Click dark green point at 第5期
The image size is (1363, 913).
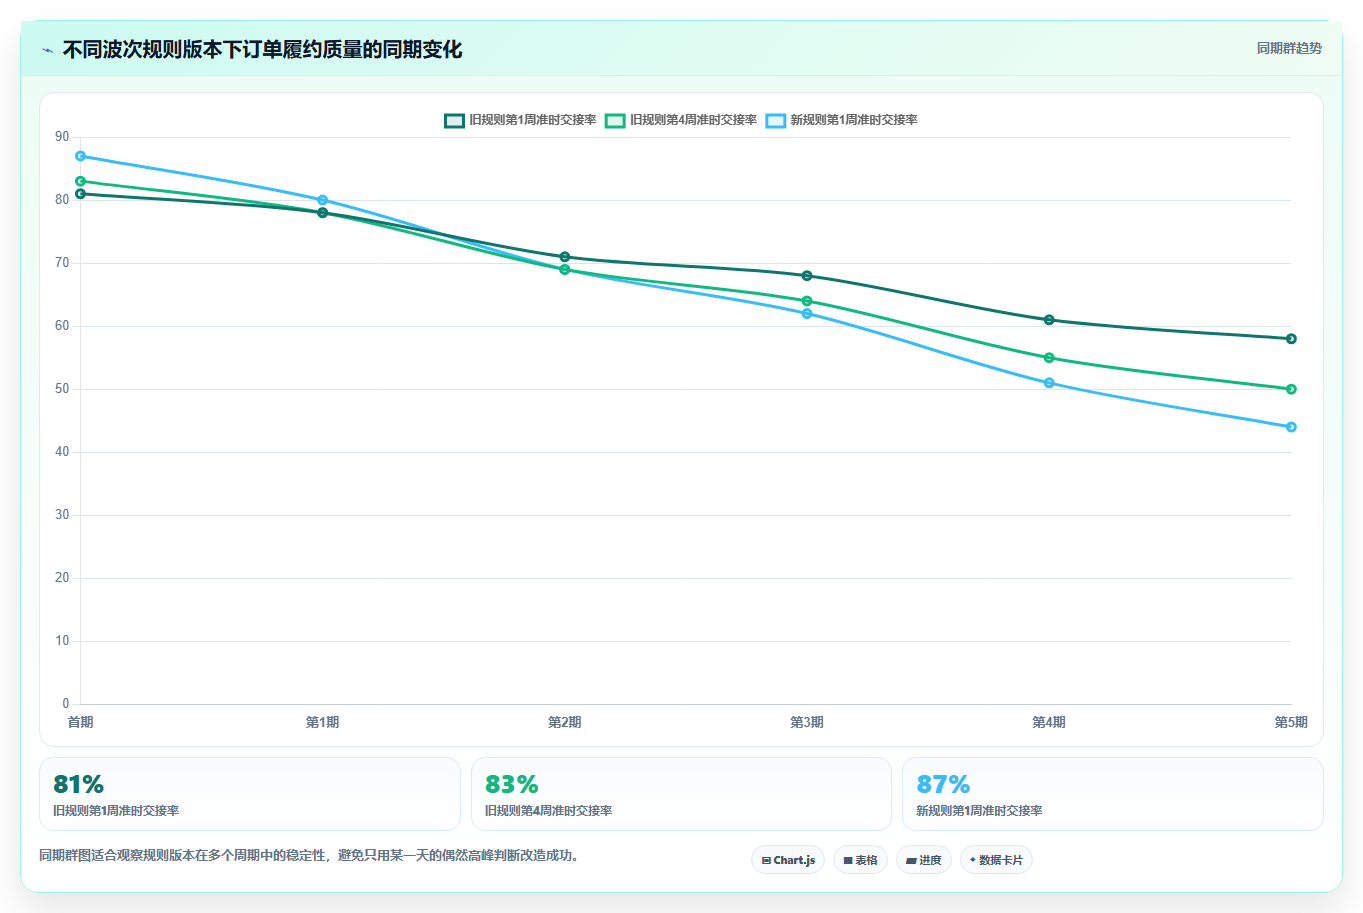[x=1291, y=339]
